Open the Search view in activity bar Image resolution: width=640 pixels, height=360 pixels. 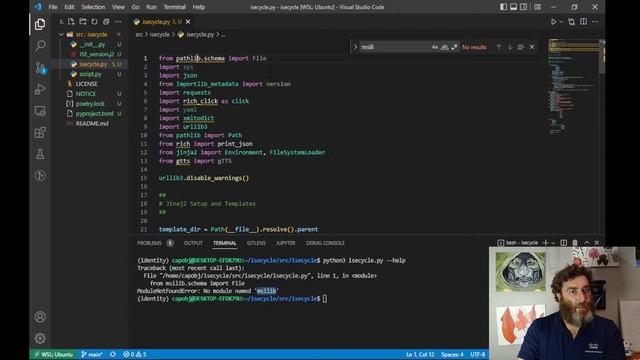pyautogui.click(x=40, y=46)
